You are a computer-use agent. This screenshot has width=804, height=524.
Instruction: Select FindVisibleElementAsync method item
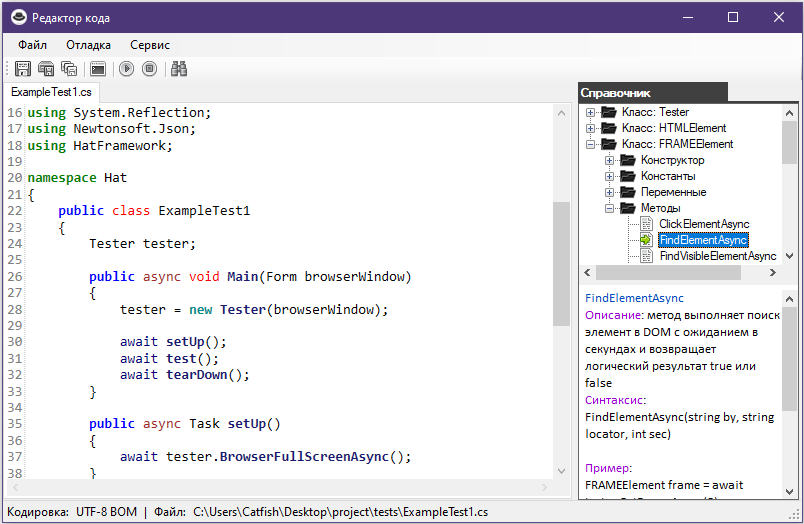coord(717,256)
